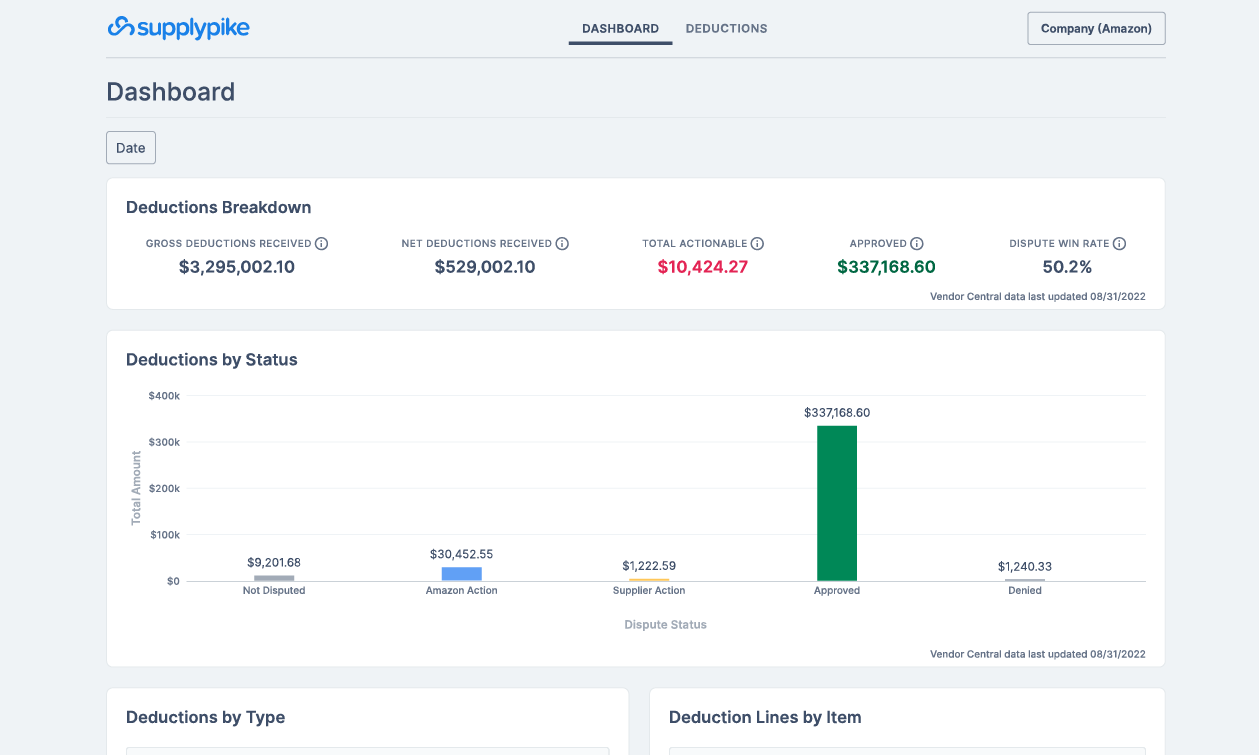Screen dimensions: 1259x755
Task: Switch to the Deductions tab
Action: 726,29
